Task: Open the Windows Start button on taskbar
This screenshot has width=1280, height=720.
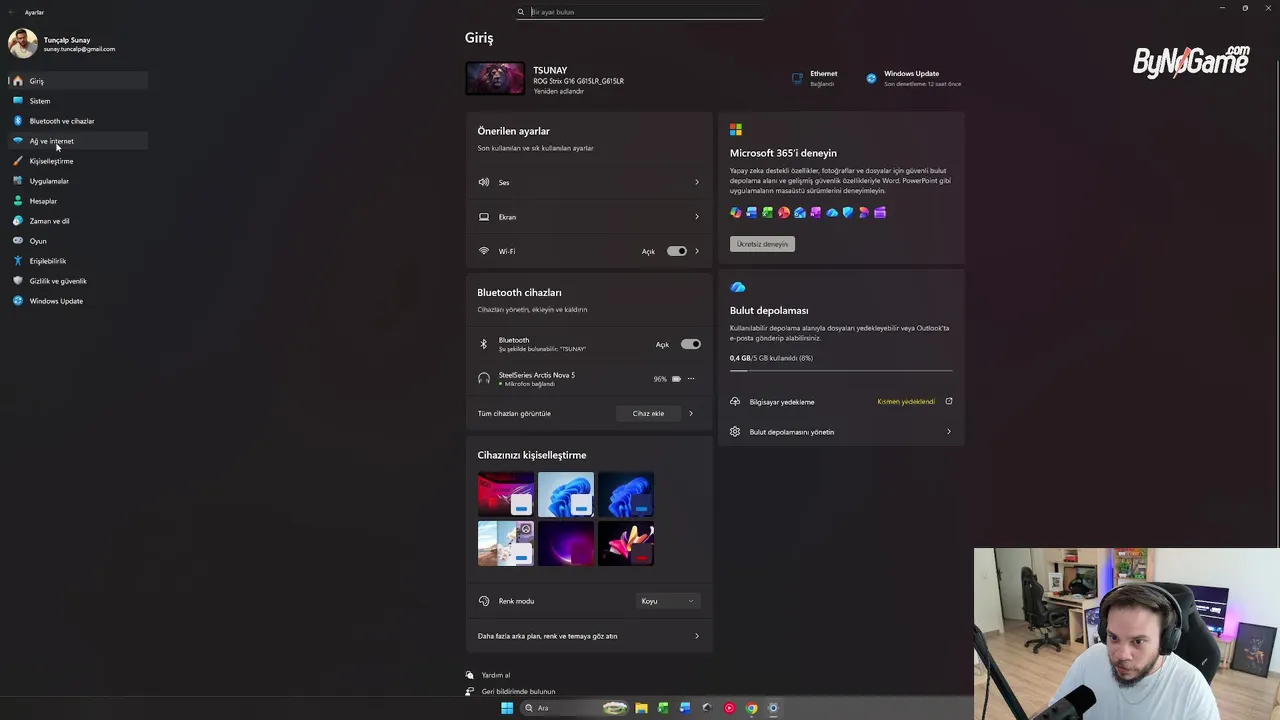Action: click(507, 708)
